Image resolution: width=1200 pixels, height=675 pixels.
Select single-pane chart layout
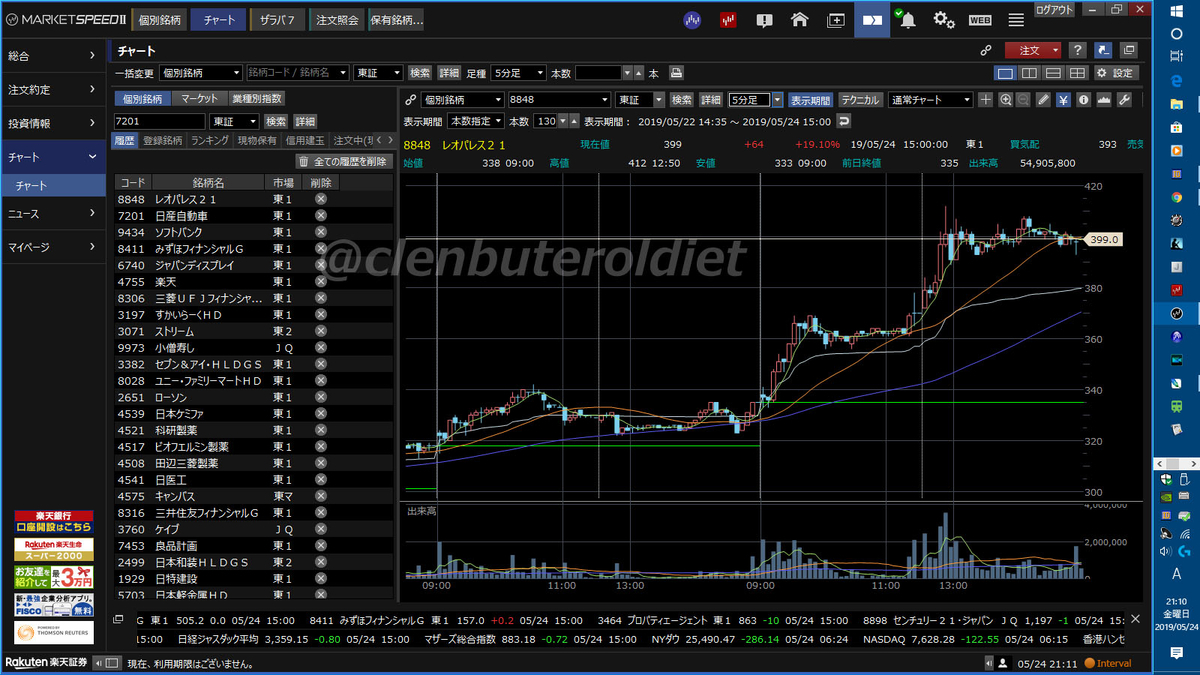(x=1005, y=73)
